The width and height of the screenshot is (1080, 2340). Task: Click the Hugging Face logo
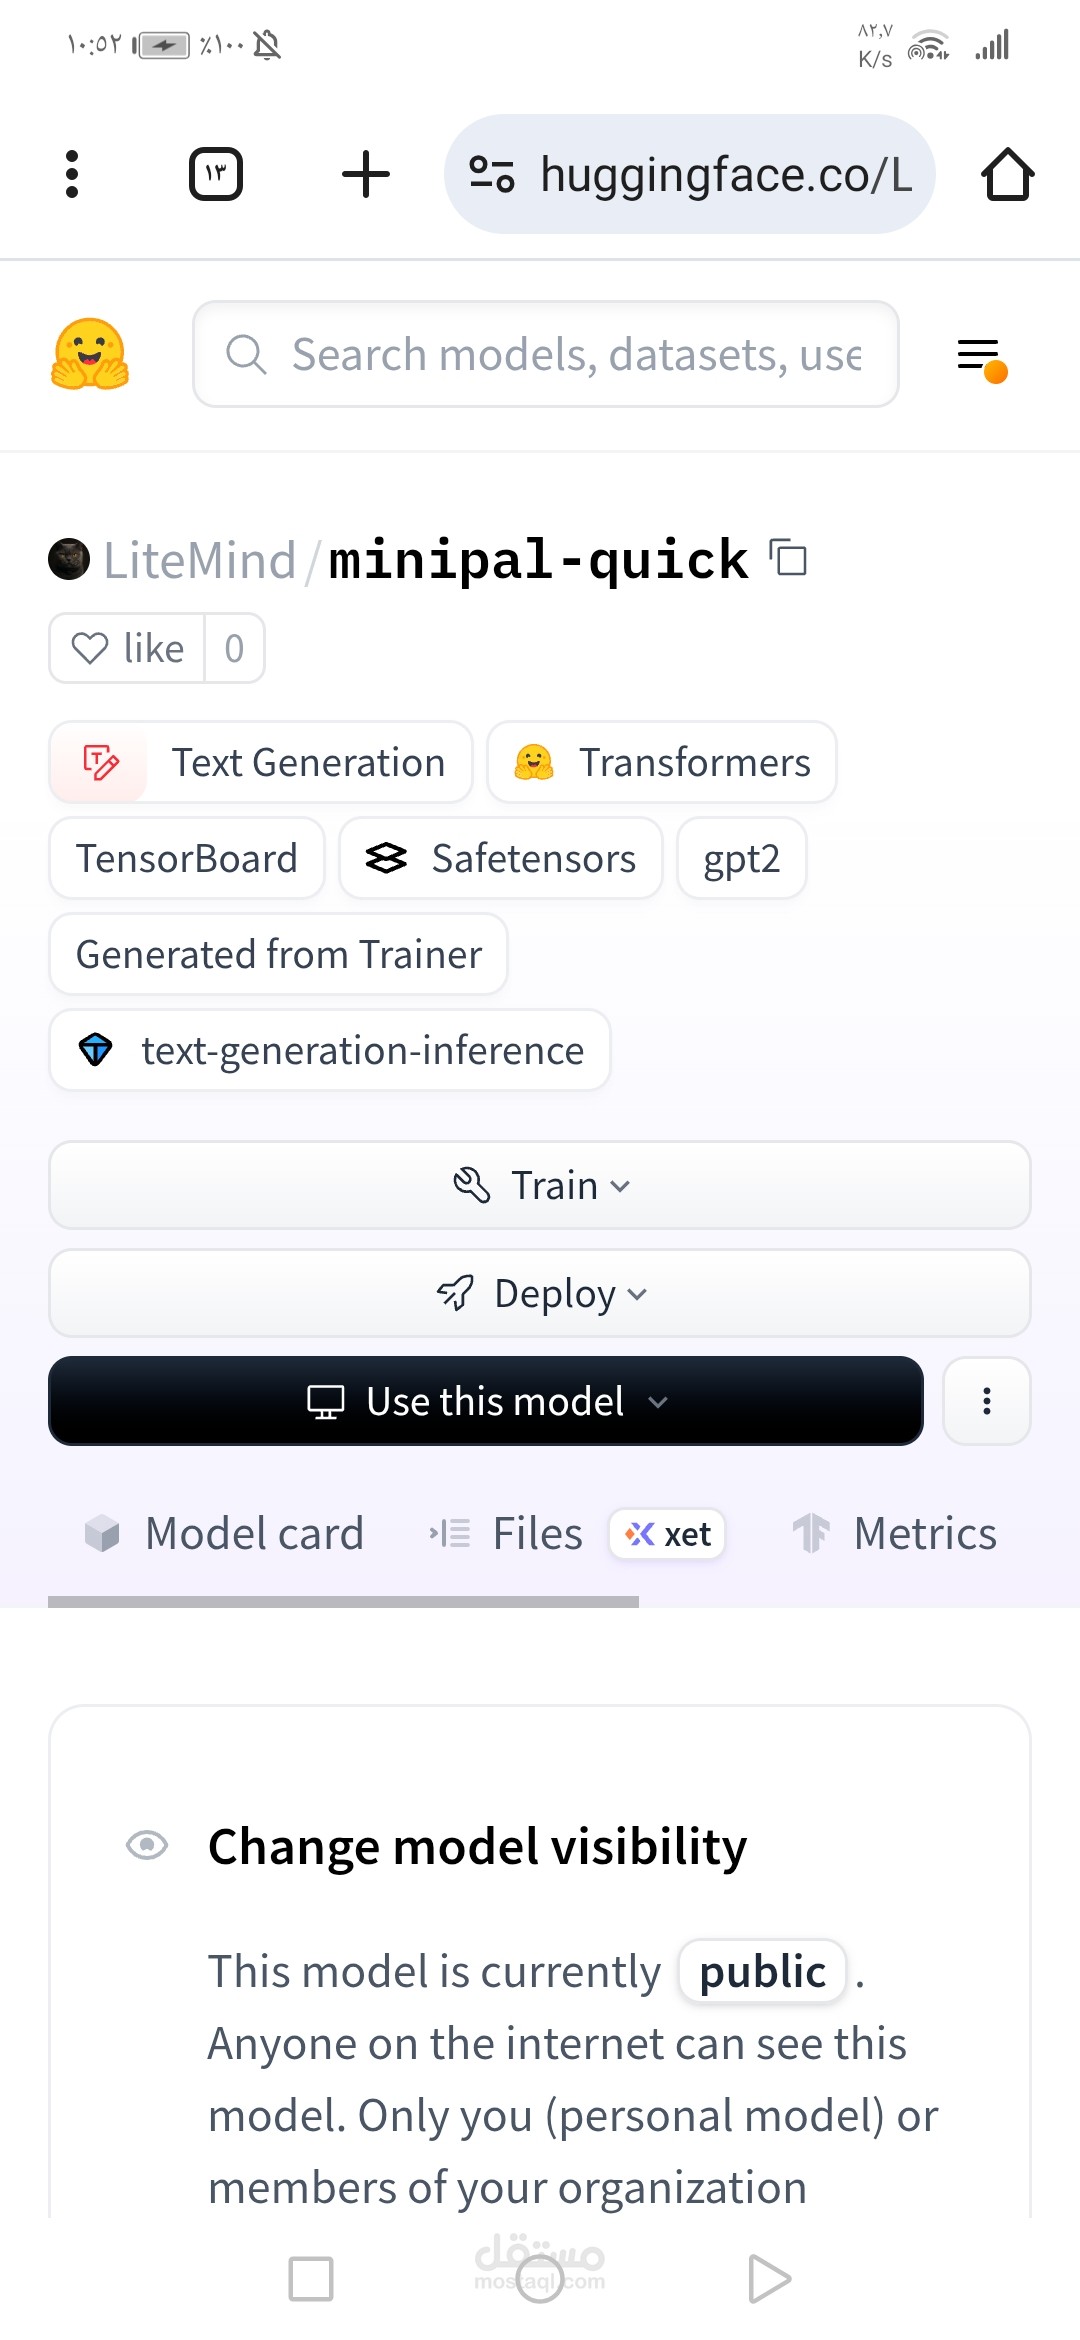tap(90, 354)
